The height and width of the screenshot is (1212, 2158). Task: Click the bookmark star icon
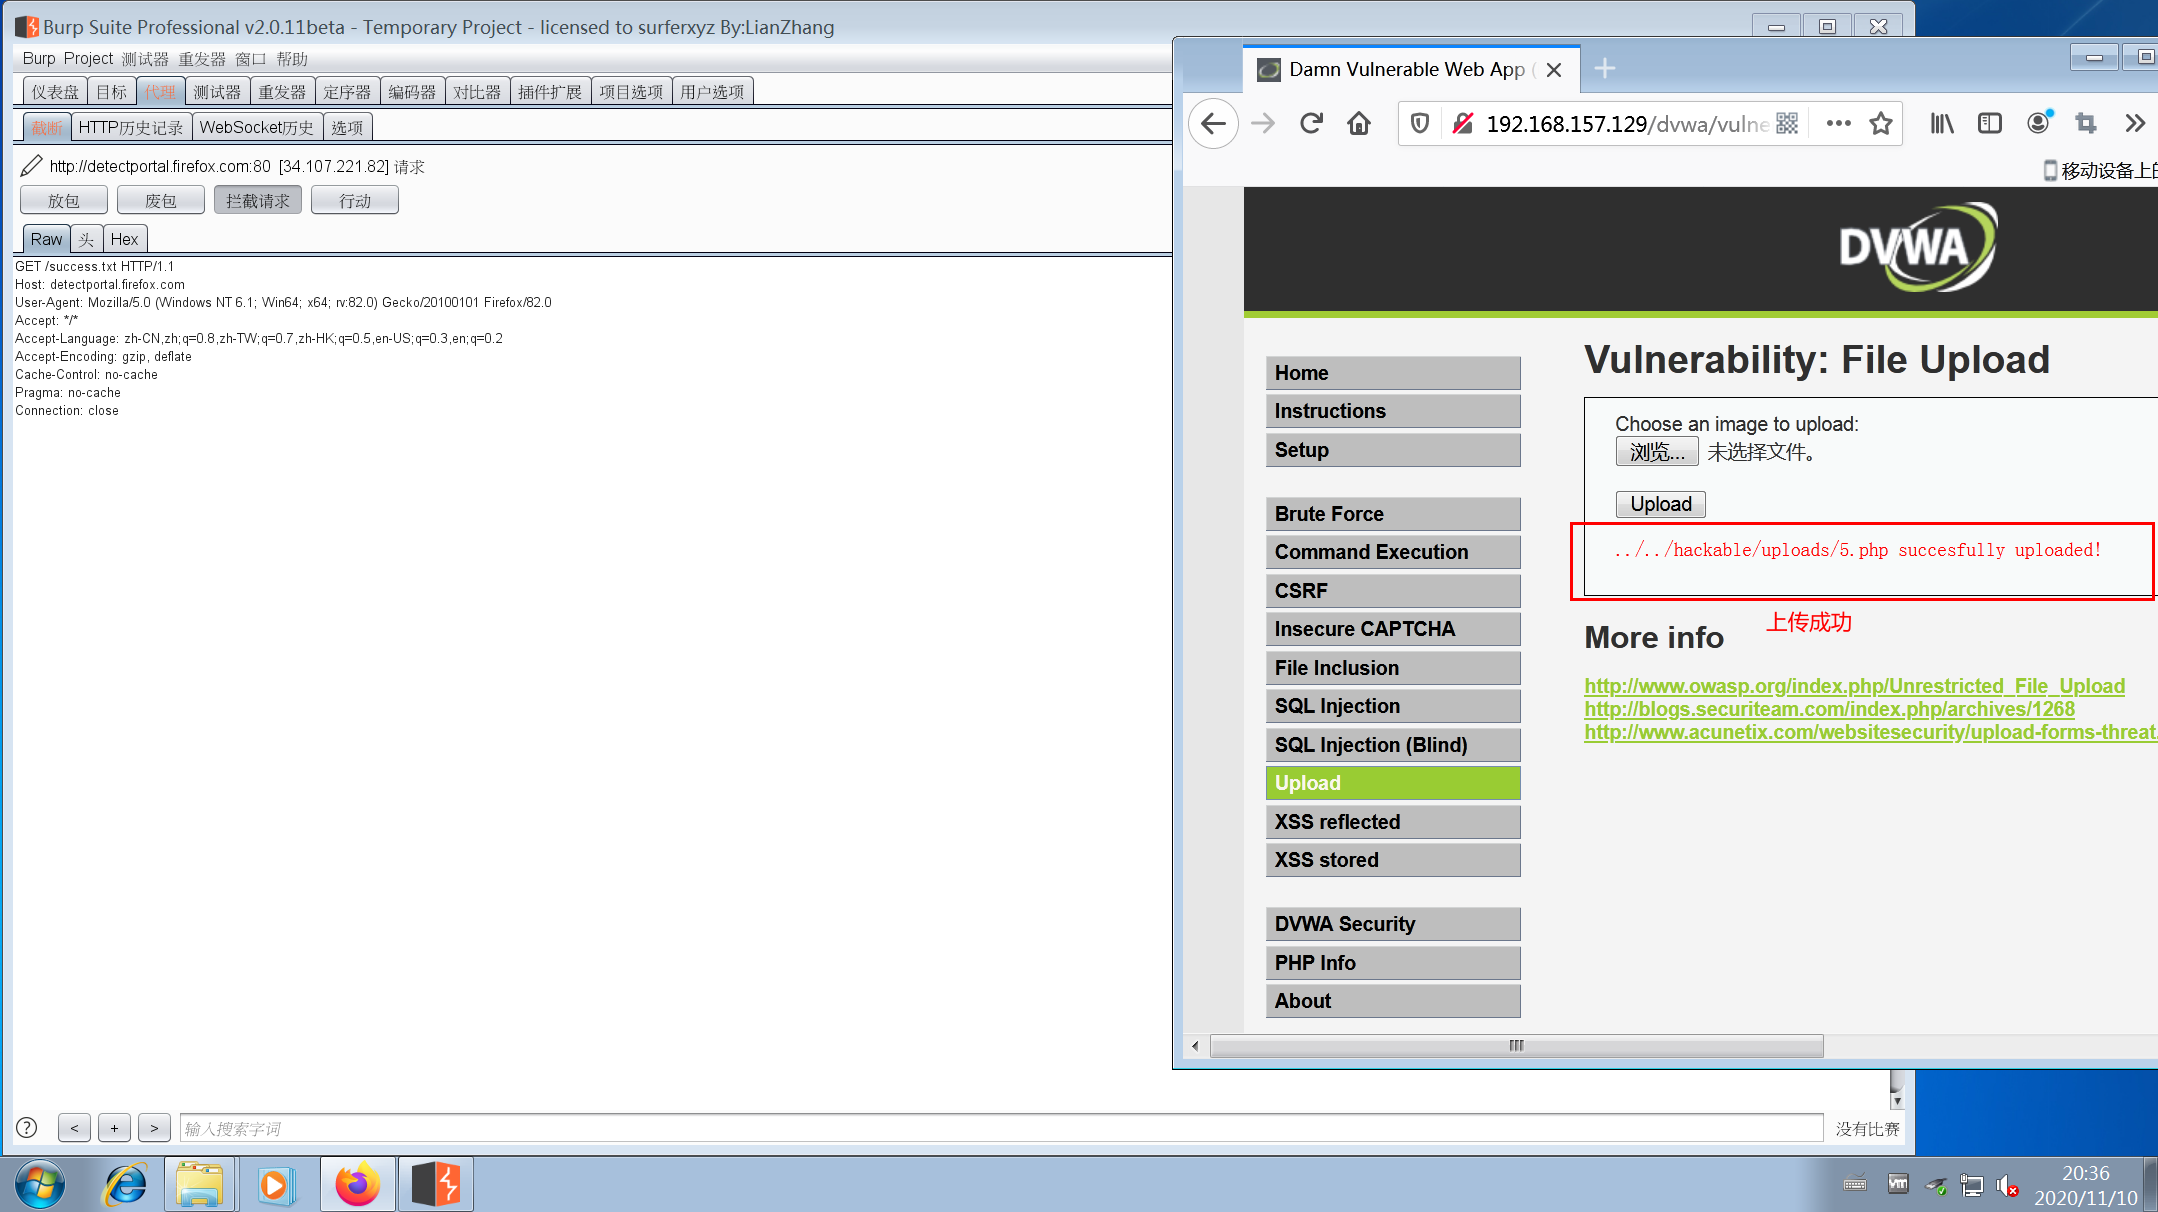tap(1881, 123)
